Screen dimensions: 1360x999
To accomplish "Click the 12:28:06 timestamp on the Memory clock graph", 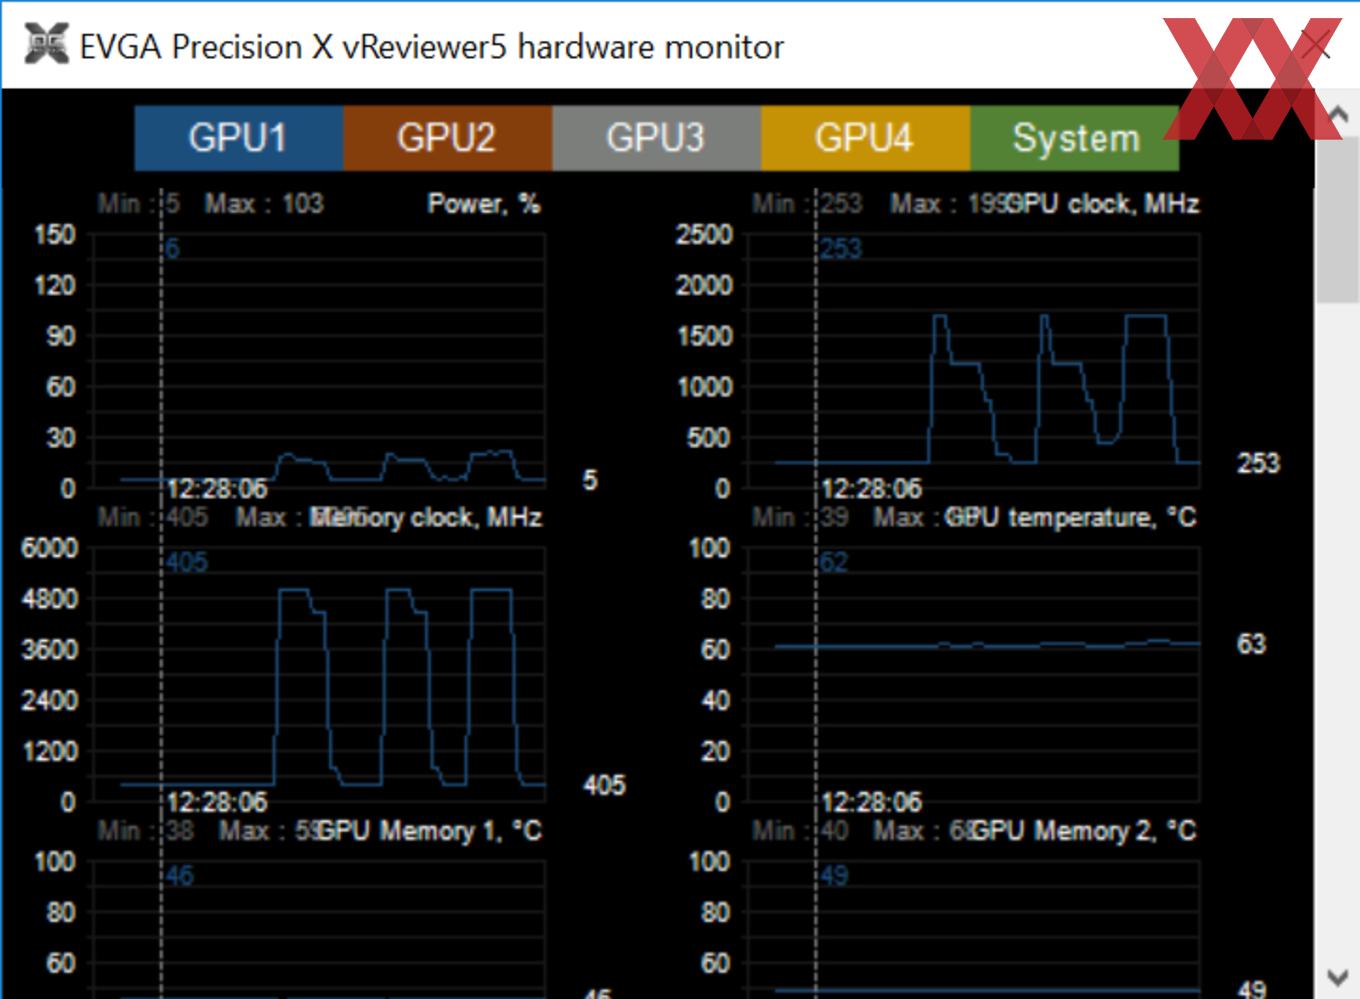I will click(x=217, y=802).
